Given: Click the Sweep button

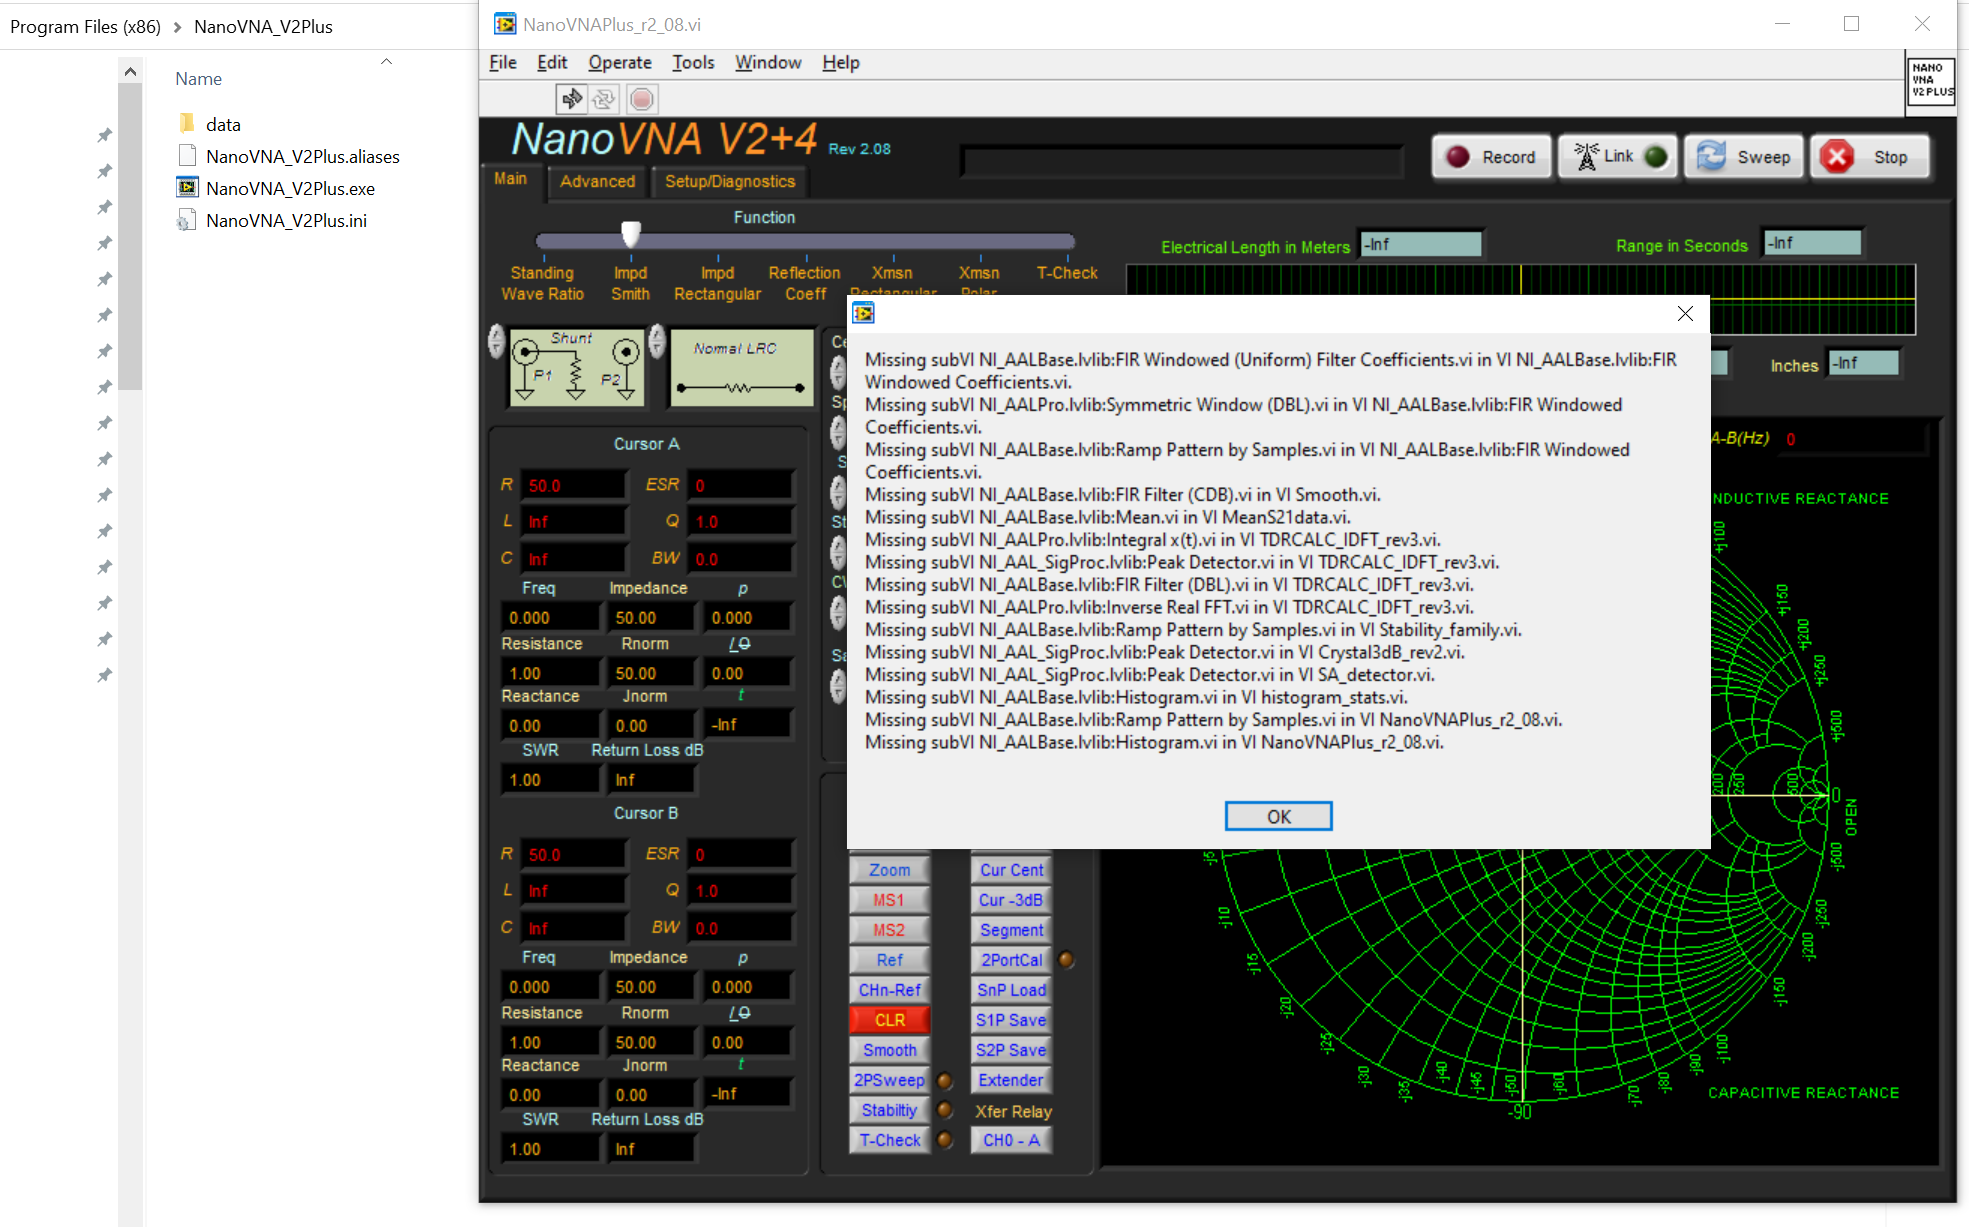Looking at the screenshot, I should tap(1744, 157).
